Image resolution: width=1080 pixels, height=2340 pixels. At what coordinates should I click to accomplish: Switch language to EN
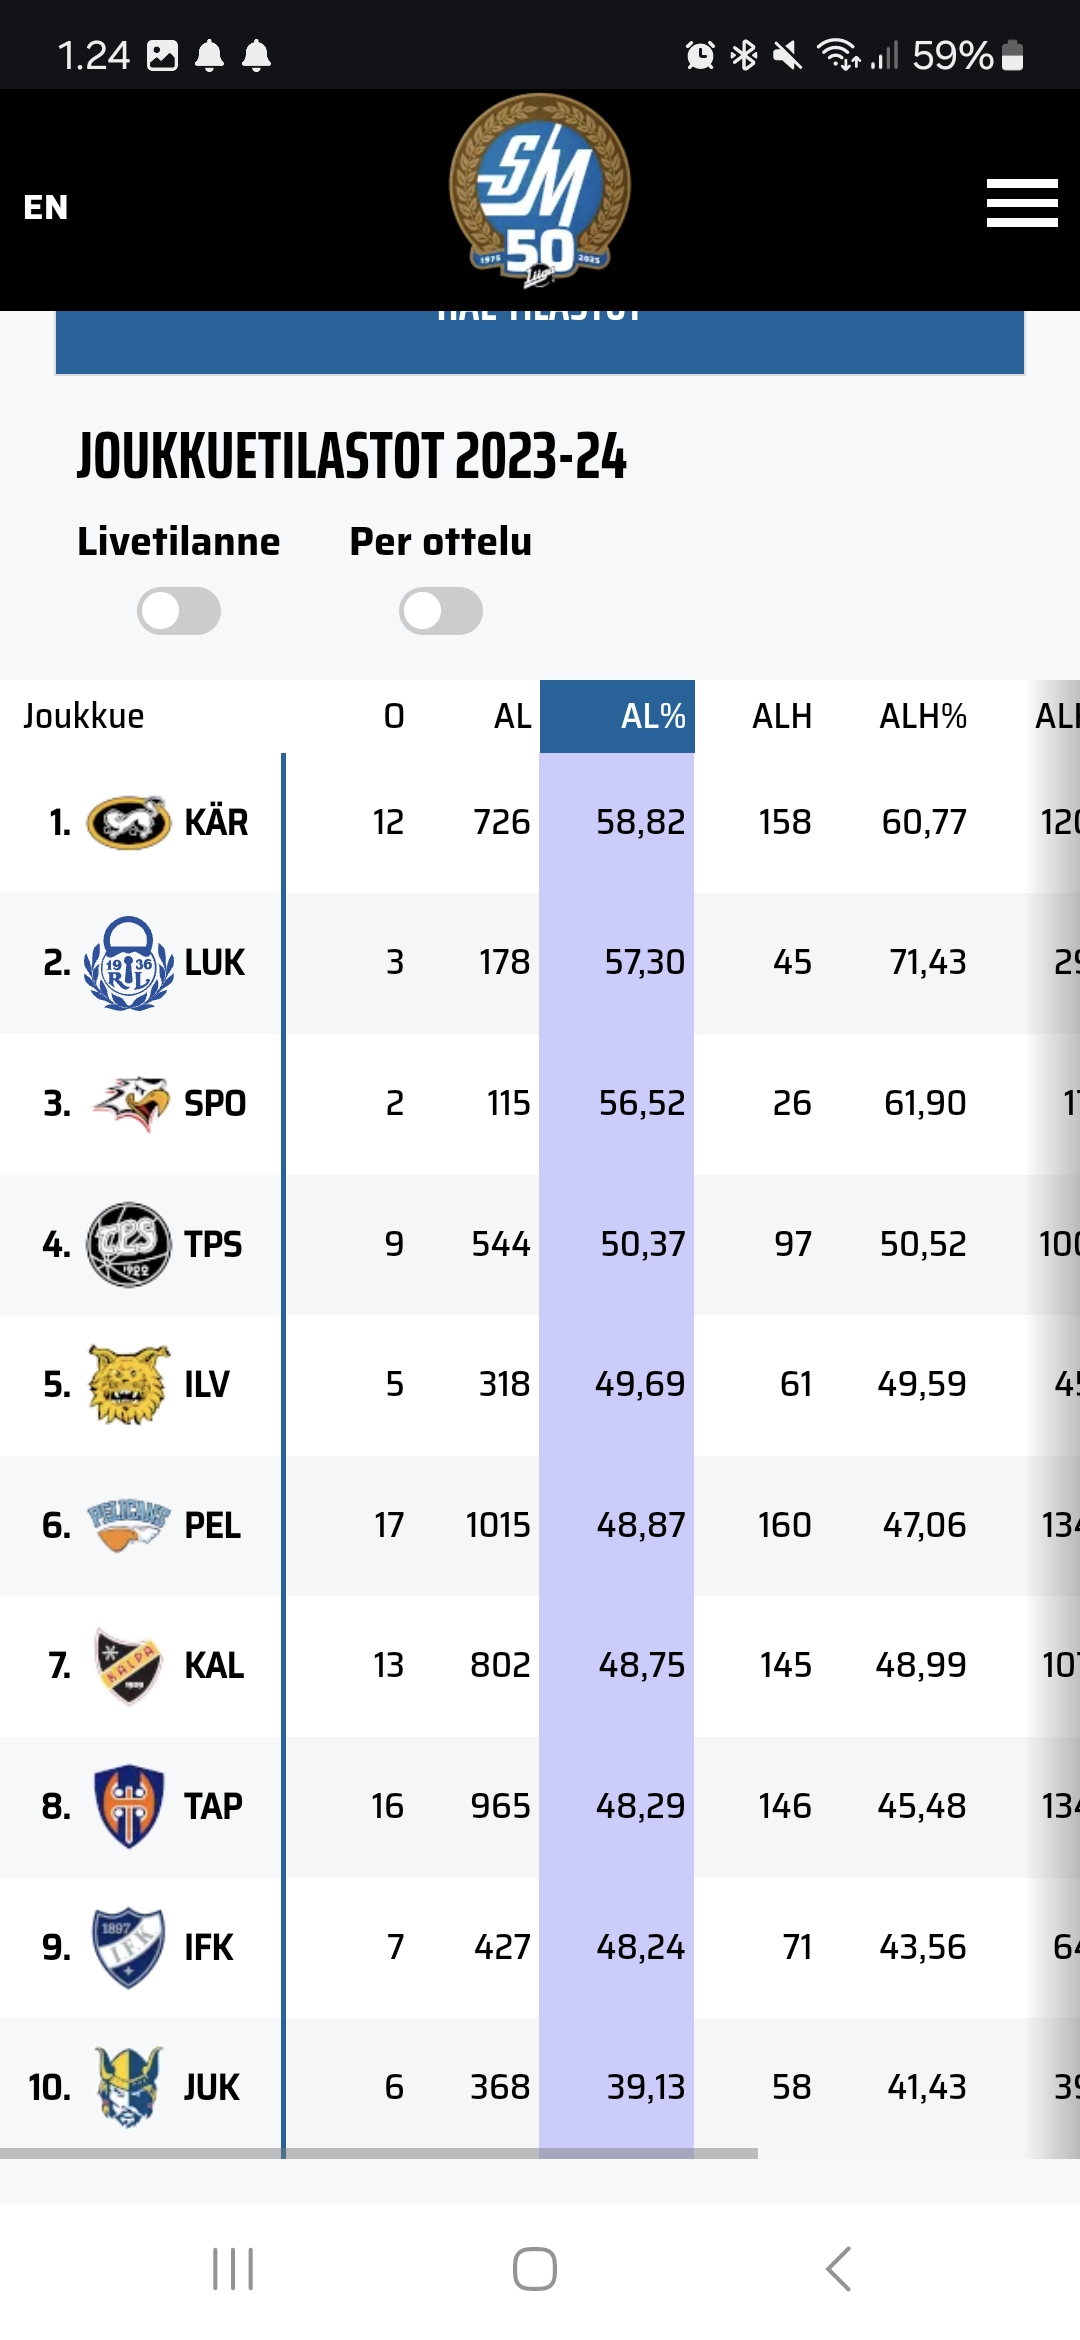[46, 207]
